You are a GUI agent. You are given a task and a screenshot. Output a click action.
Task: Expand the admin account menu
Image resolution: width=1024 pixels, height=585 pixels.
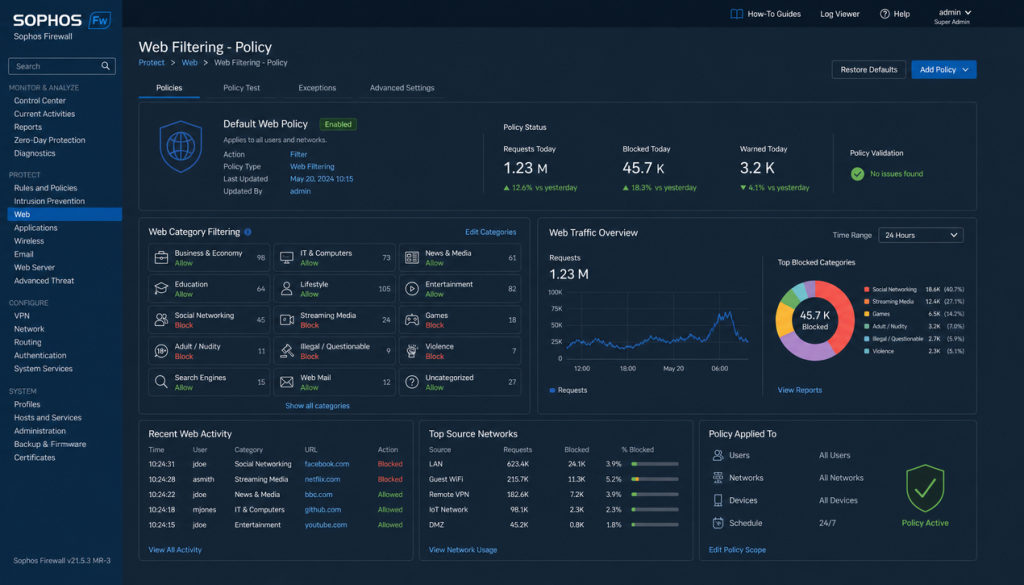pos(954,12)
